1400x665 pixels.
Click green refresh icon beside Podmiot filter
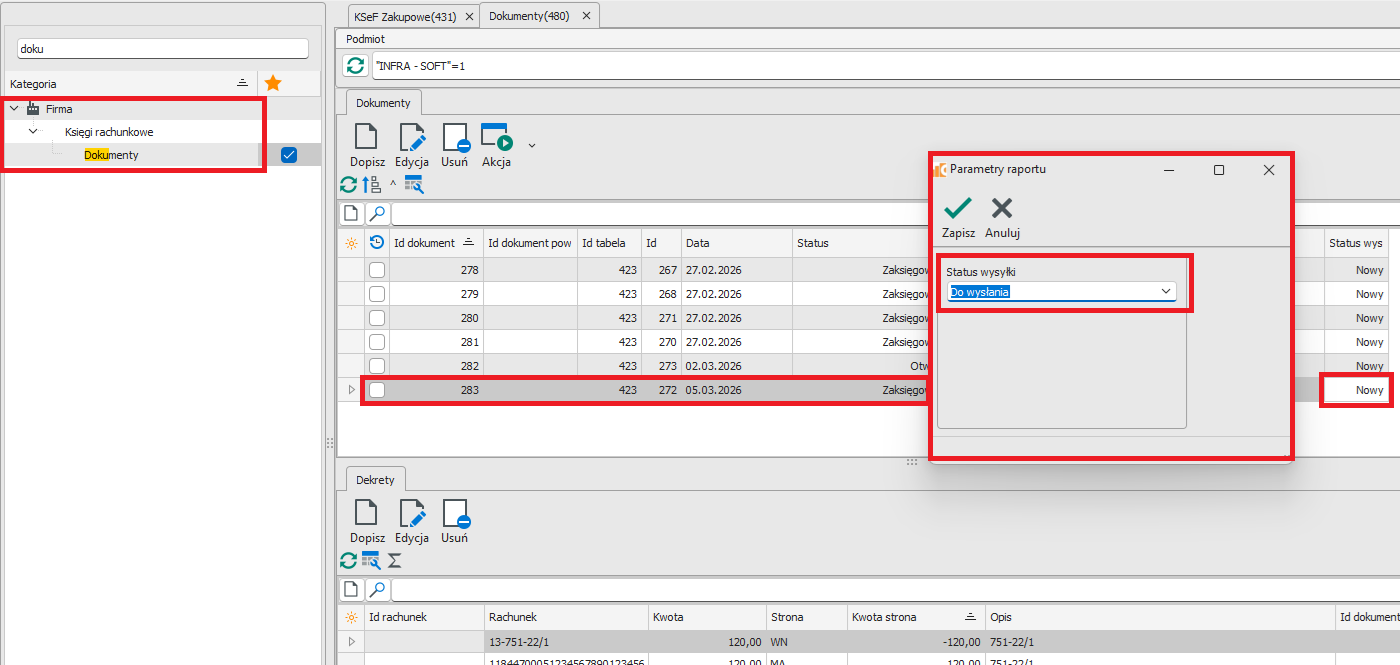355,66
